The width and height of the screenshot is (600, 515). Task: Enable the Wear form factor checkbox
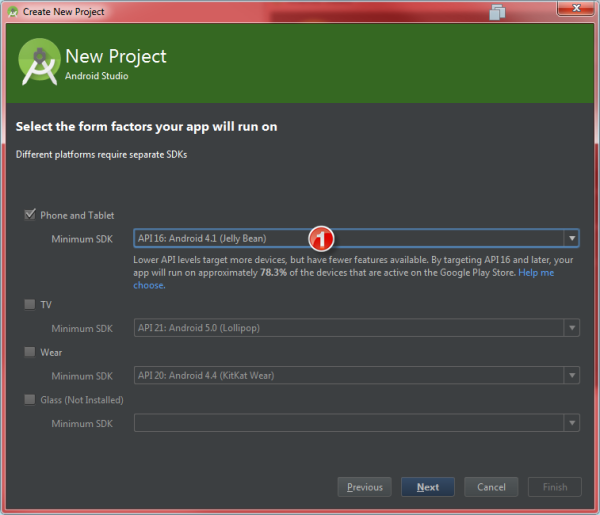[x=30, y=352]
